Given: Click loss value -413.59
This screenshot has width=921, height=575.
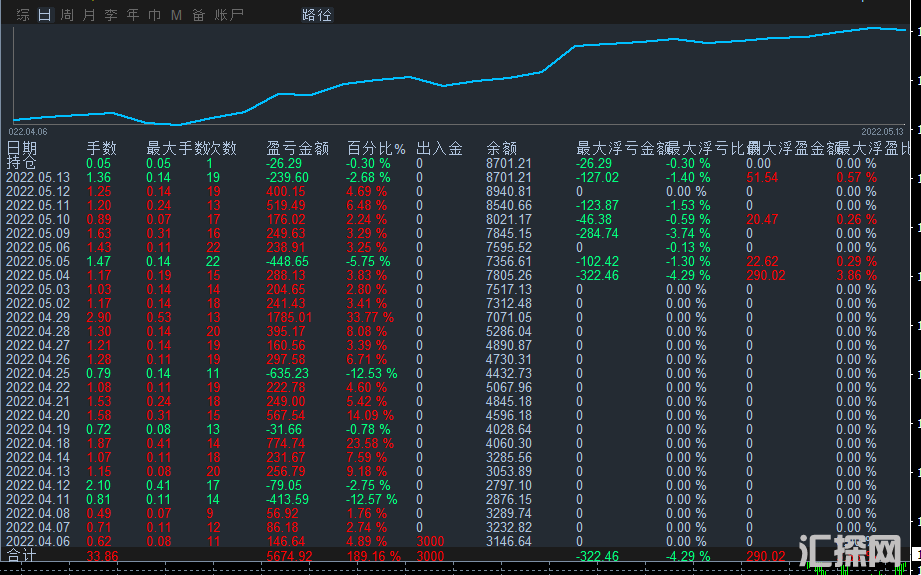Looking at the screenshot, I should 287,499.
